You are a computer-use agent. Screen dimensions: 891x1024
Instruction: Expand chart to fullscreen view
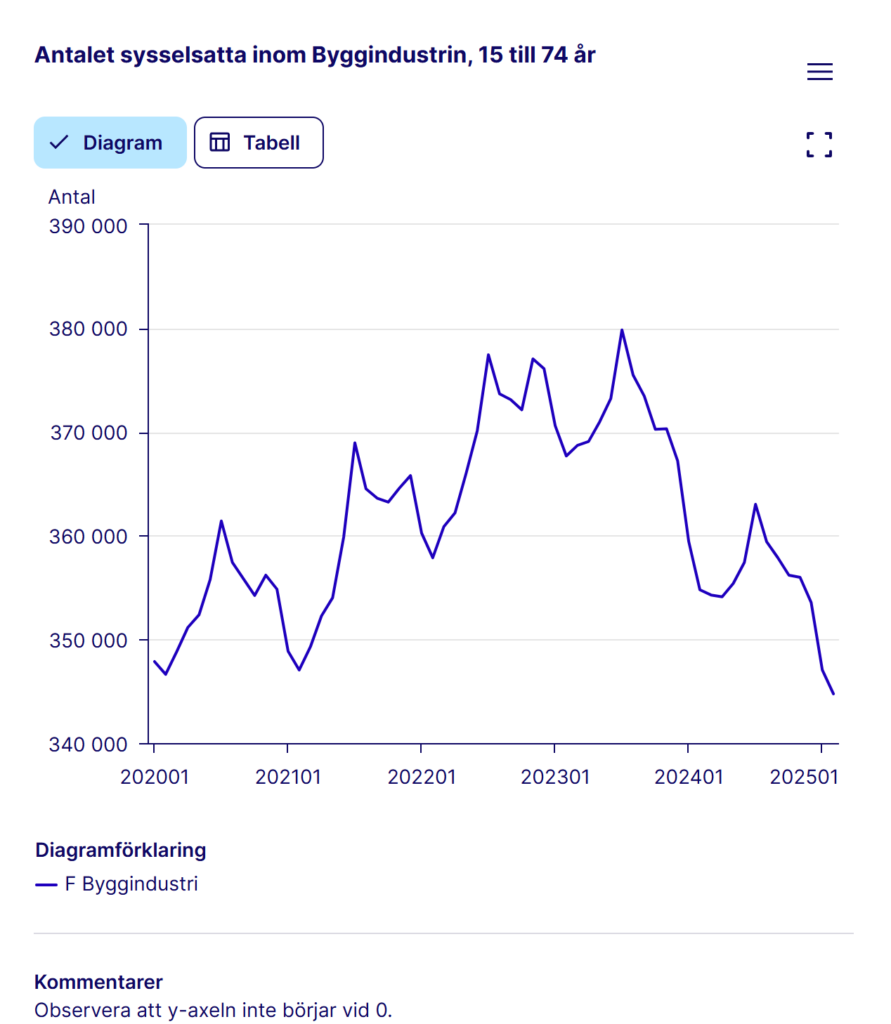pyautogui.click(x=819, y=144)
